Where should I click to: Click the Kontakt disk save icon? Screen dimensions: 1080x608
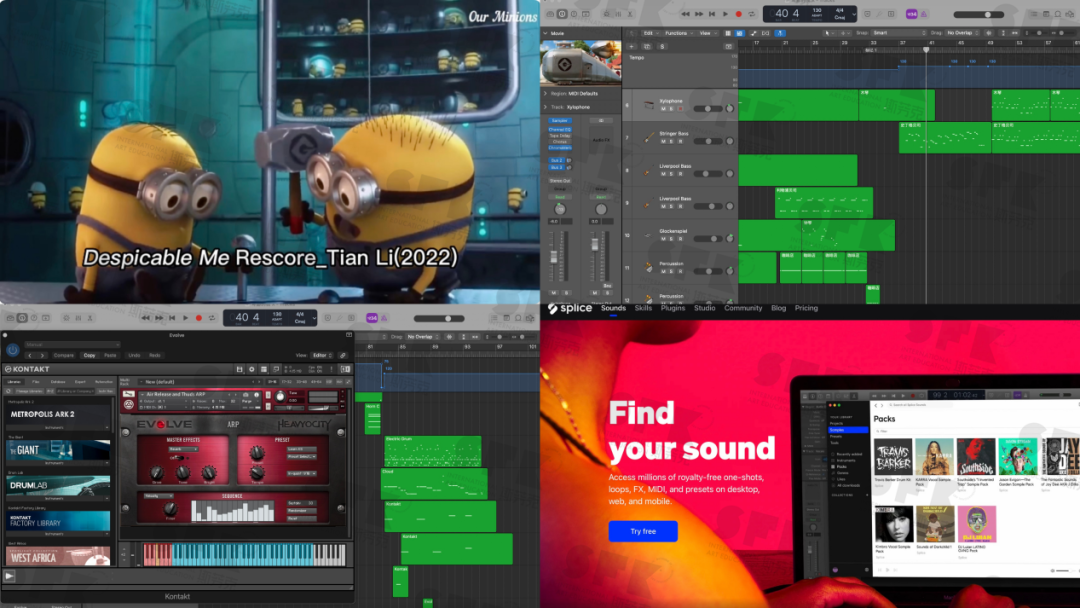(x=240, y=369)
